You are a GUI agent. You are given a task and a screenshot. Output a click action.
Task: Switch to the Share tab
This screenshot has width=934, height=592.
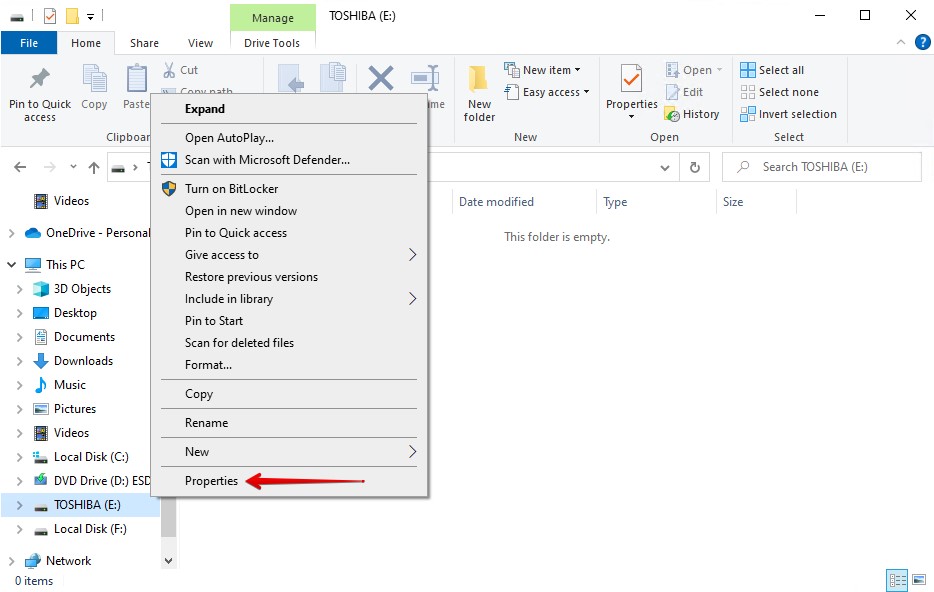pos(144,43)
